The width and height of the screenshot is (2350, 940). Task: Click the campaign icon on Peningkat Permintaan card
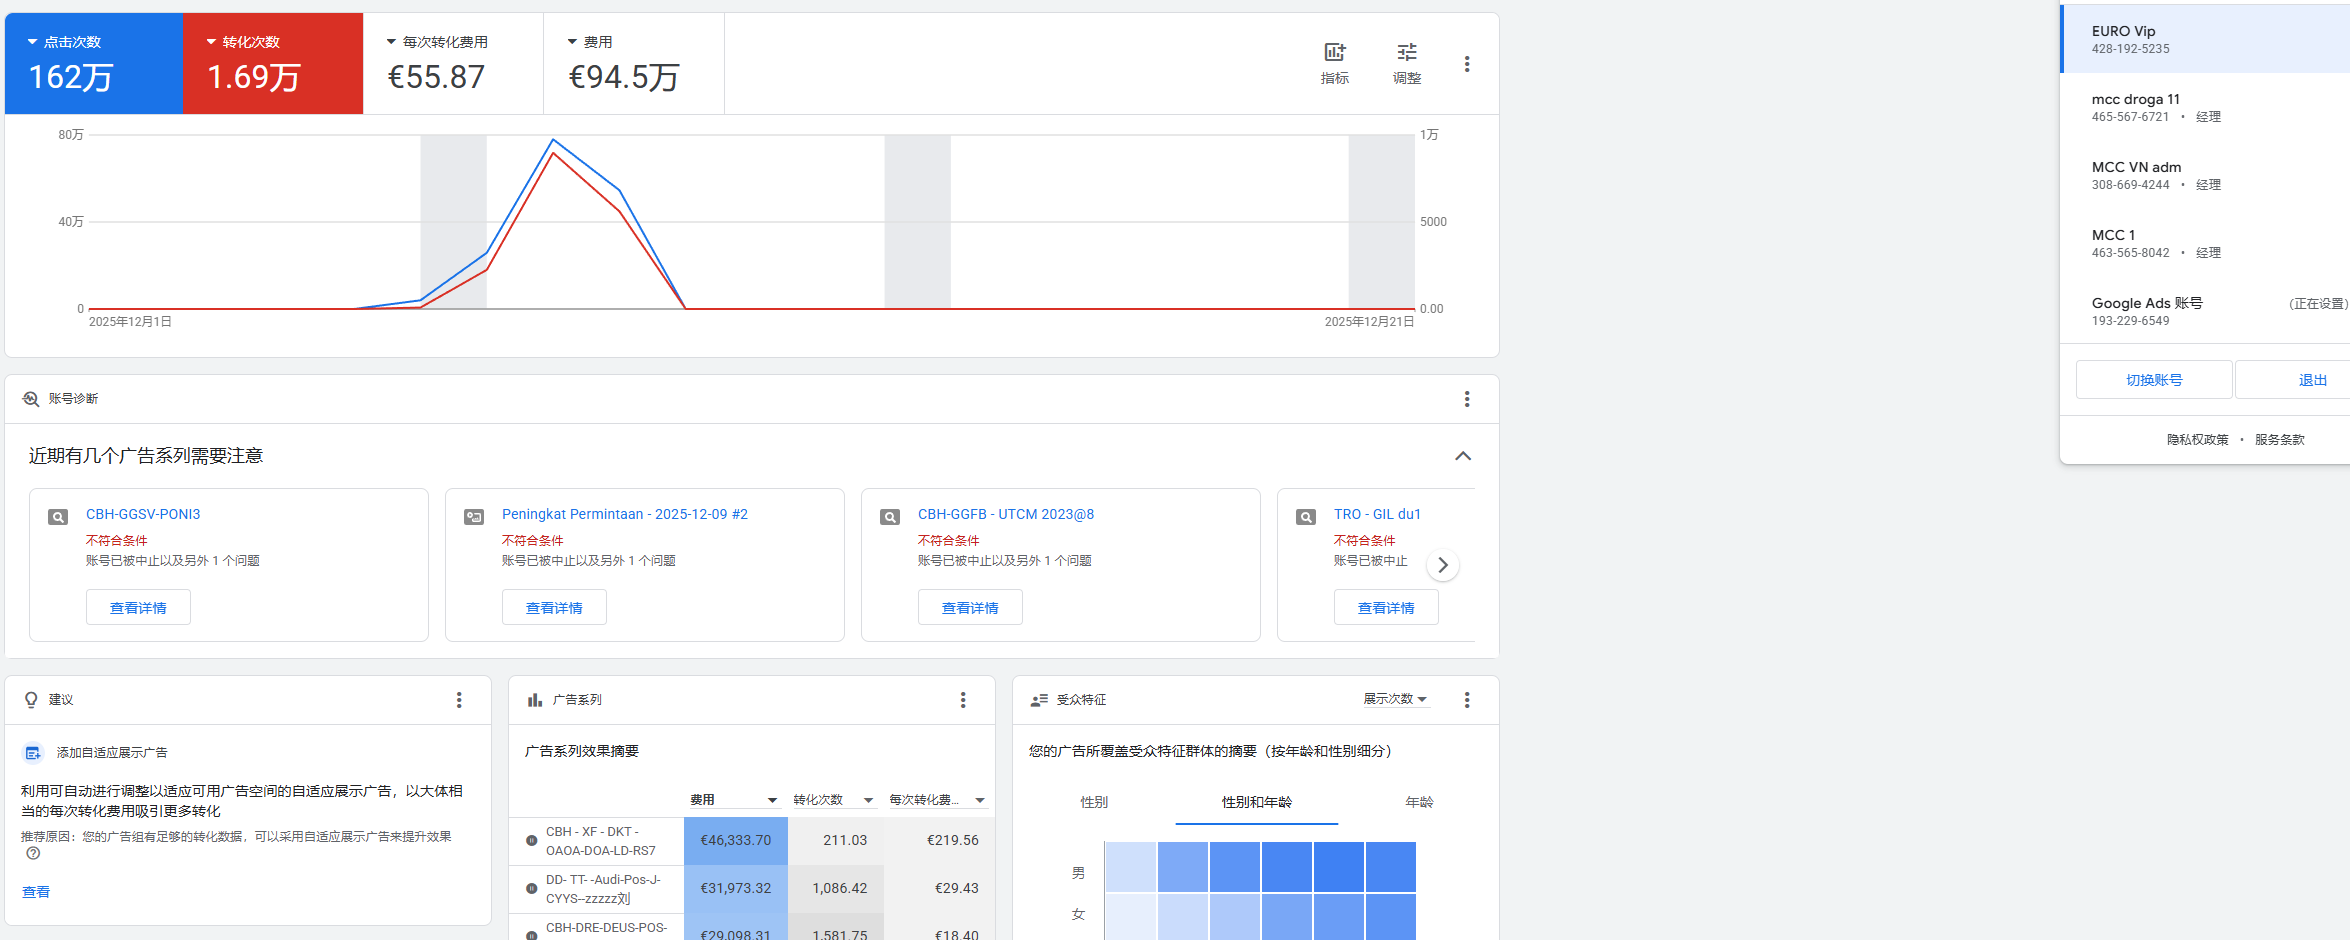474,517
